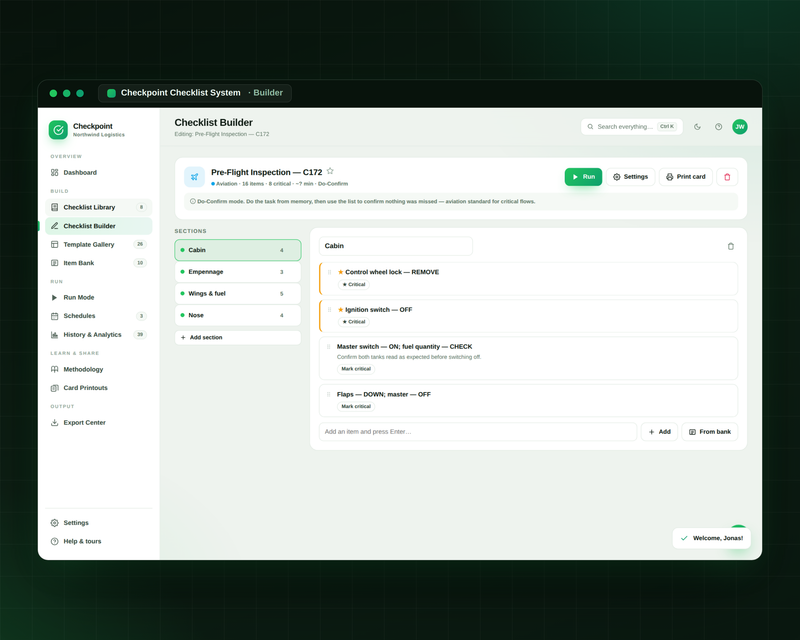Select the Nose section
This screenshot has height=640, width=800.
[x=238, y=315]
